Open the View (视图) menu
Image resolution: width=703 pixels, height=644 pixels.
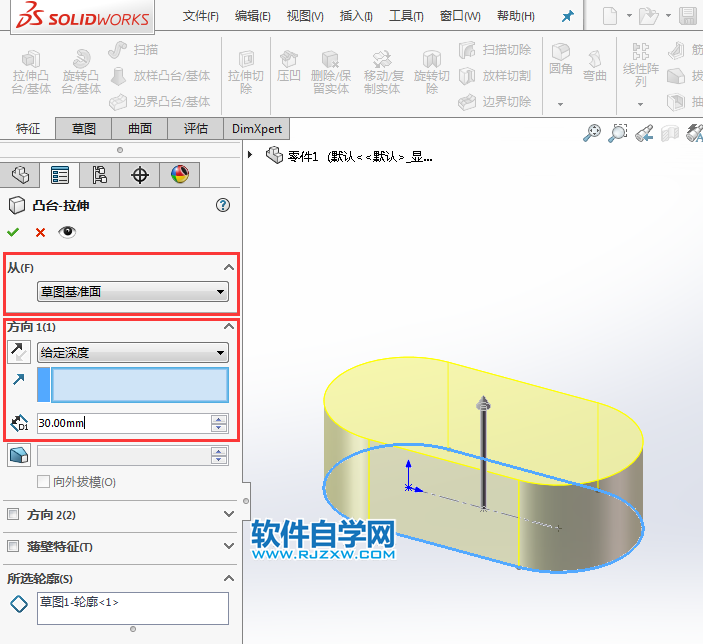(x=305, y=16)
